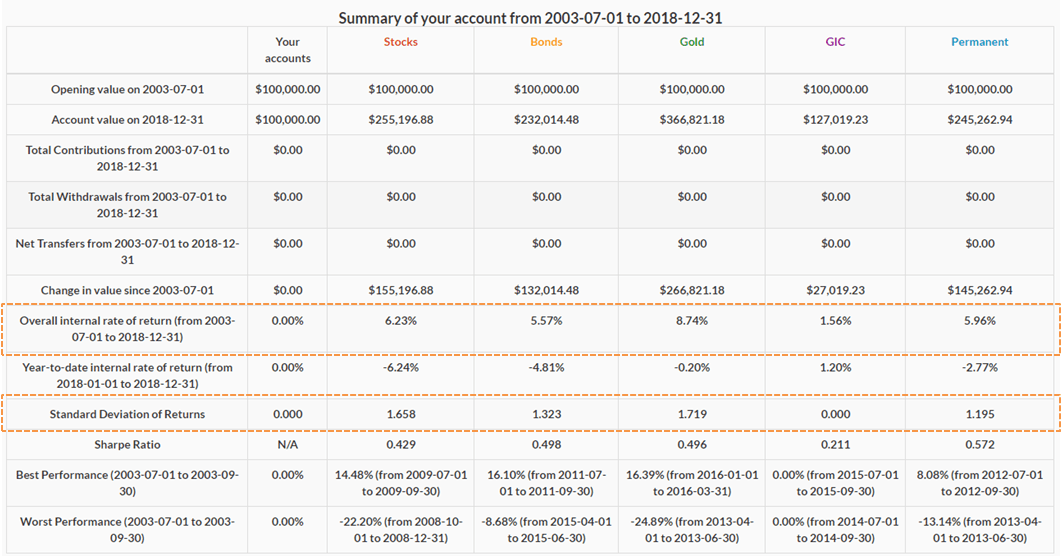Select the Sharpe Ratio row label

(x=127, y=444)
